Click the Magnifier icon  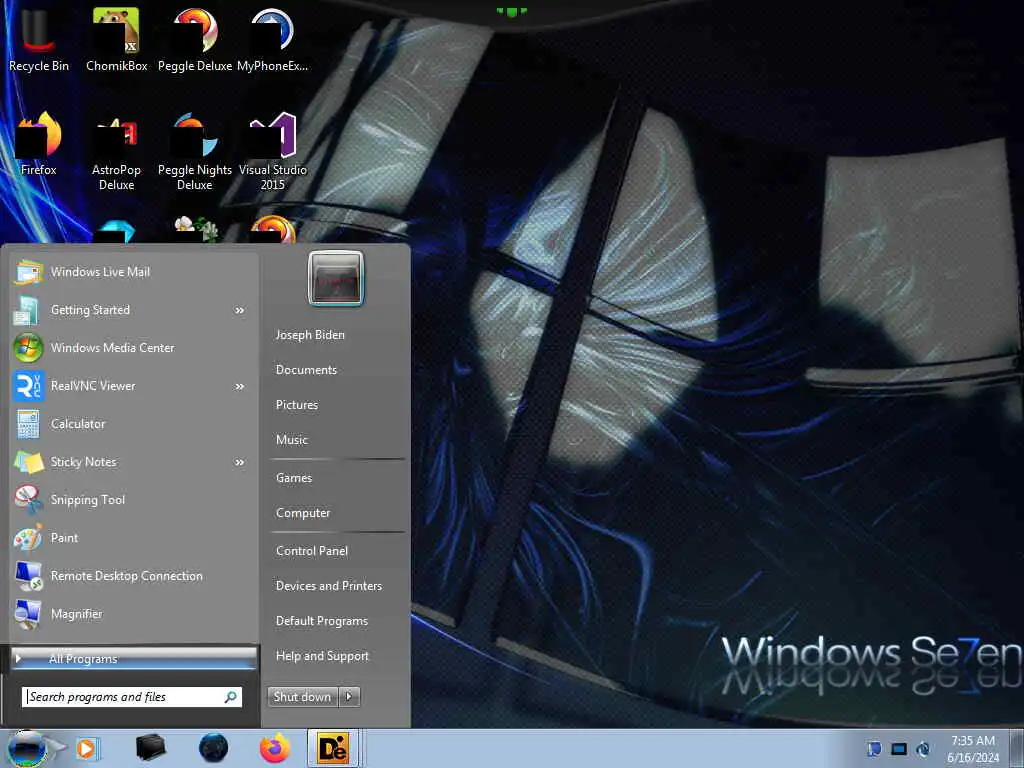(x=28, y=614)
